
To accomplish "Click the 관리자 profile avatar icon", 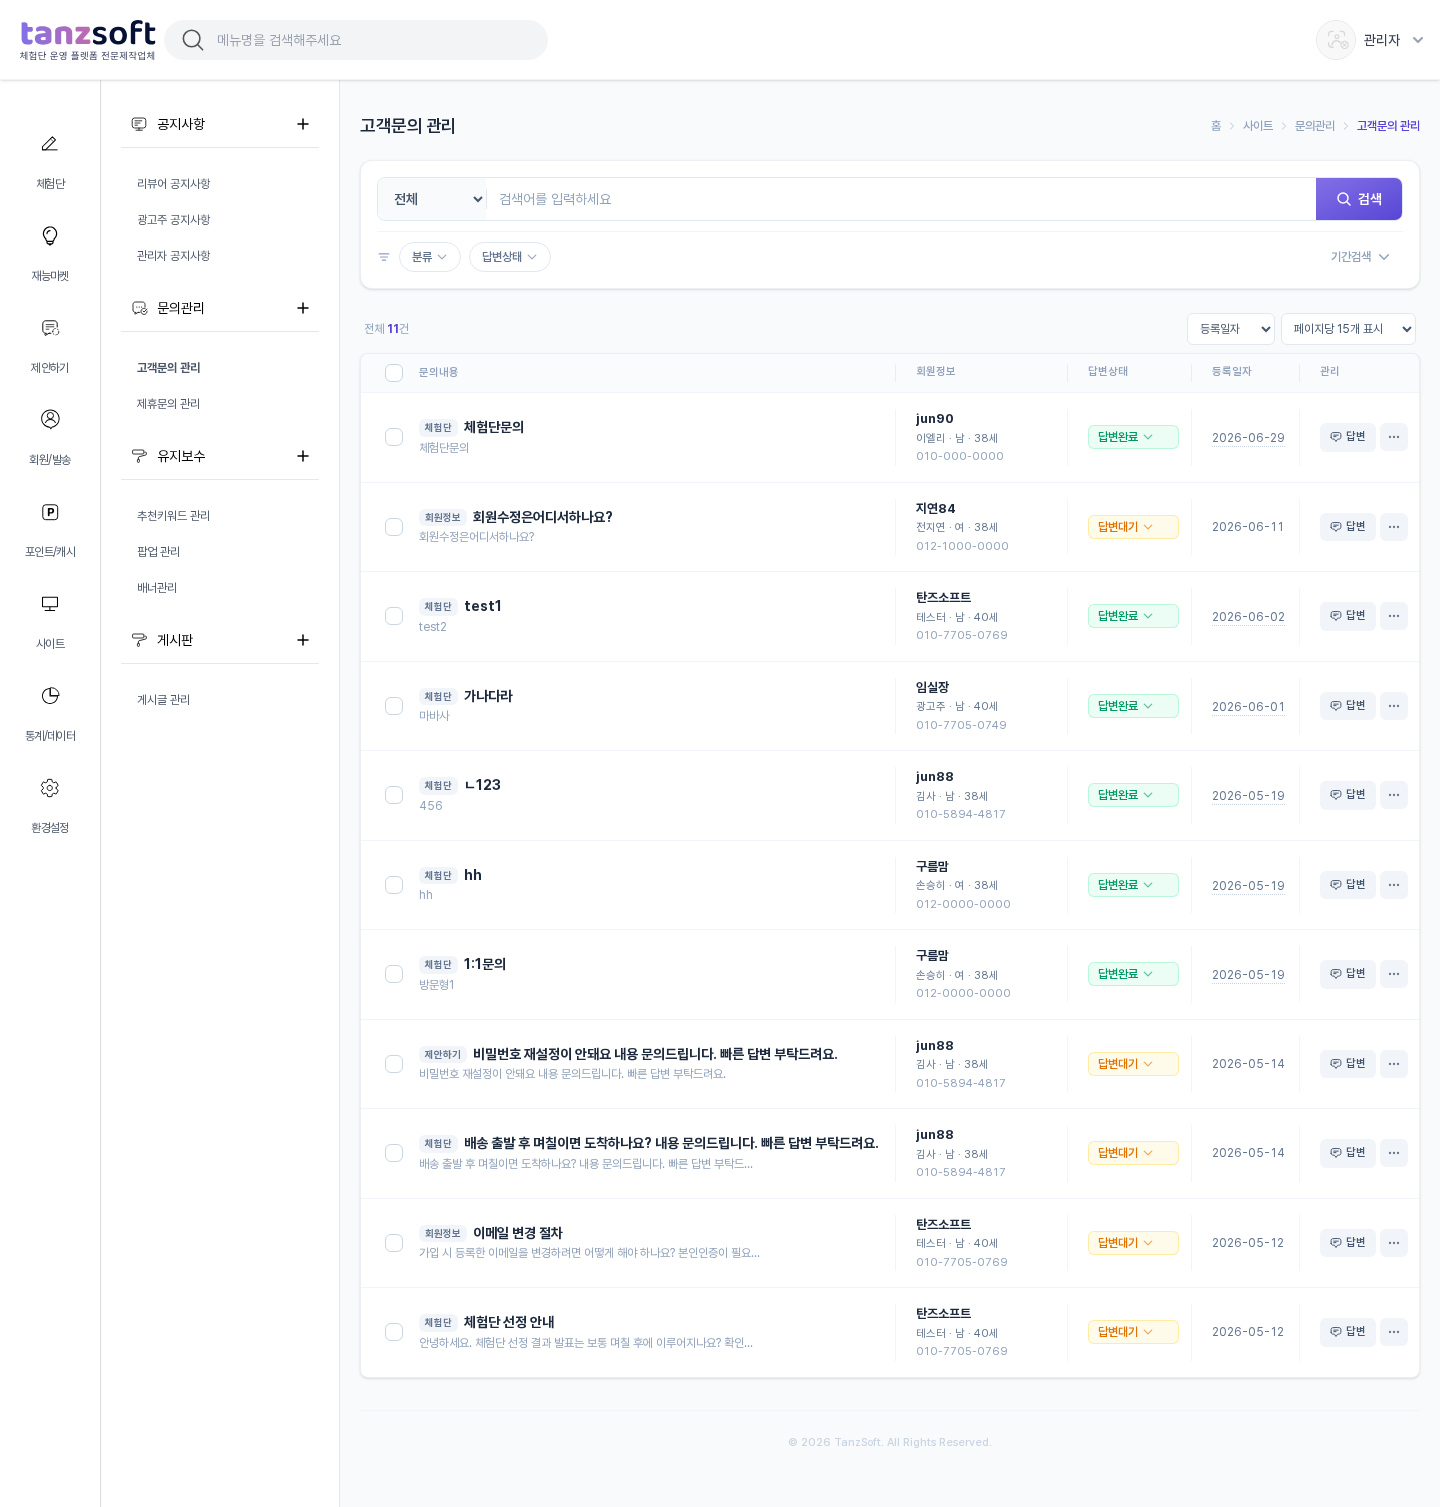I will coord(1336,40).
